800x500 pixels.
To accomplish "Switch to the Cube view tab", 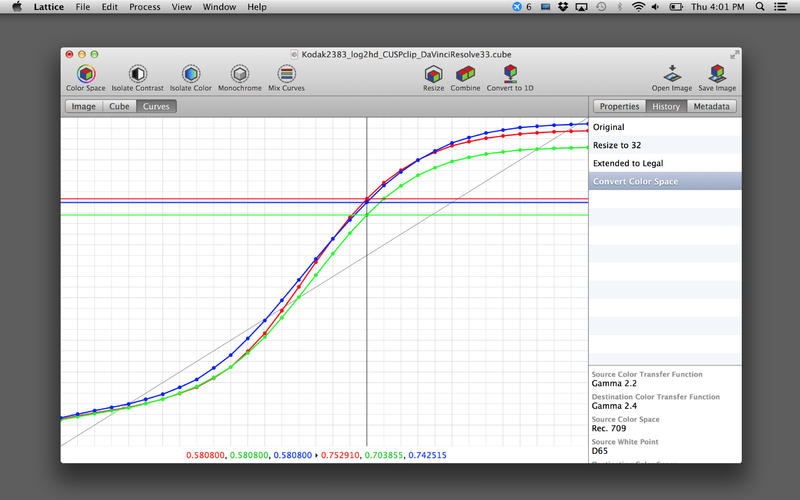I will (x=119, y=106).
